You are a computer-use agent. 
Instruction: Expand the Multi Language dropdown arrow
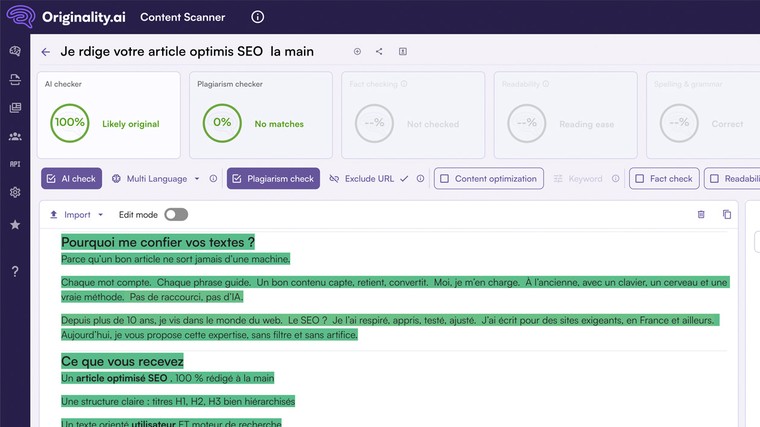point(197,178)
